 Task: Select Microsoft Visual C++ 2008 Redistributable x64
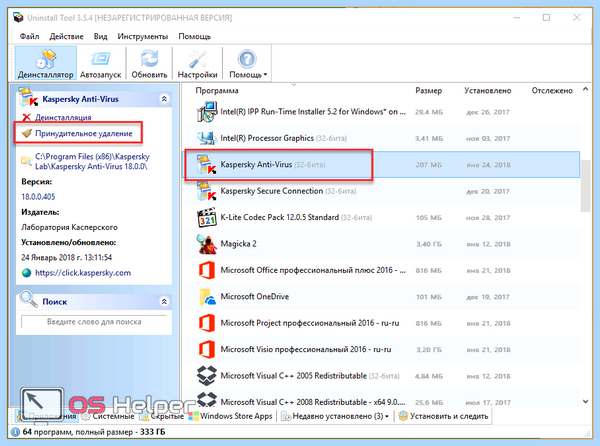coord(381,402)
